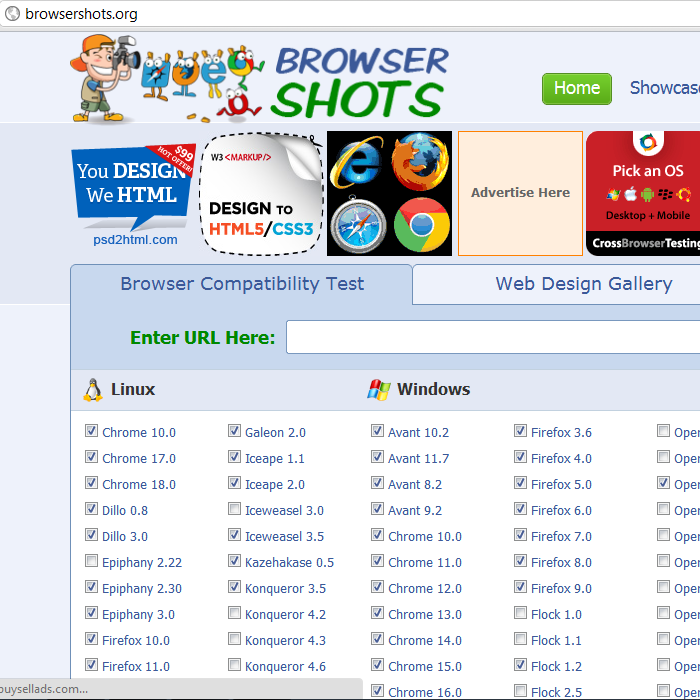Toggle Firefox 6.0 checkbox
The height and width of the screenshot is (700, 700).
(x=520, y=508)
